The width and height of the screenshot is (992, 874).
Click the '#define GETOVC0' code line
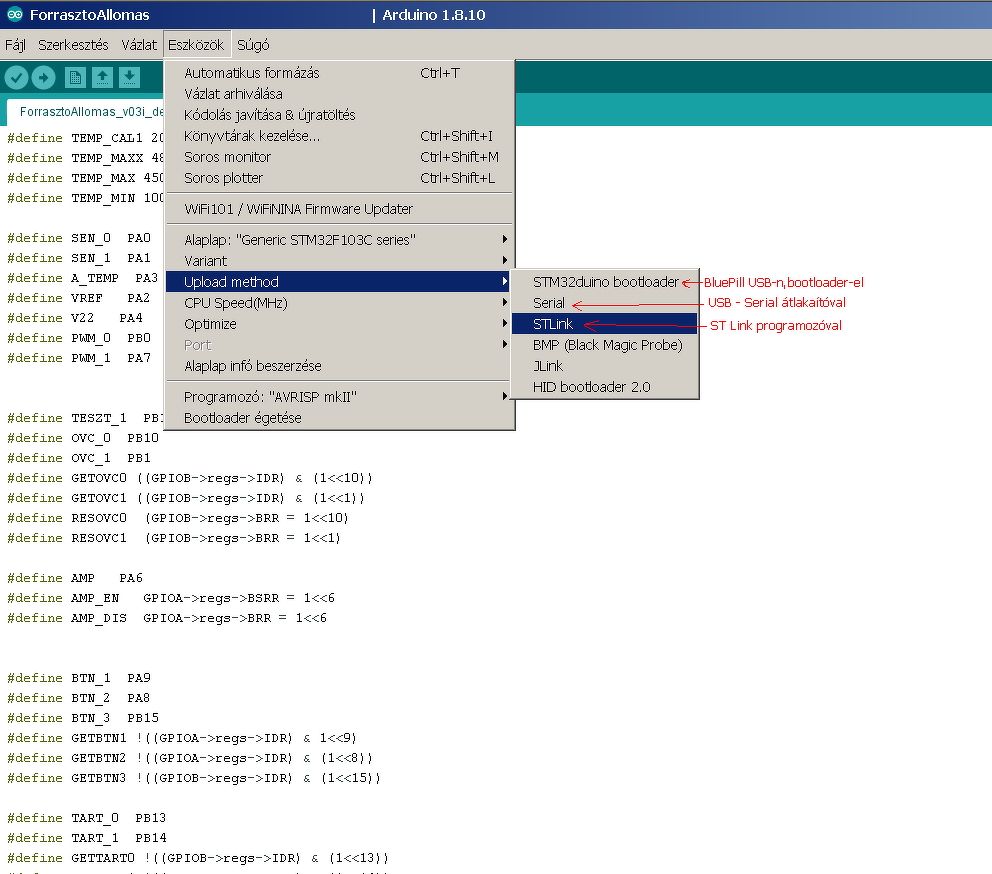tap(190, 478)
